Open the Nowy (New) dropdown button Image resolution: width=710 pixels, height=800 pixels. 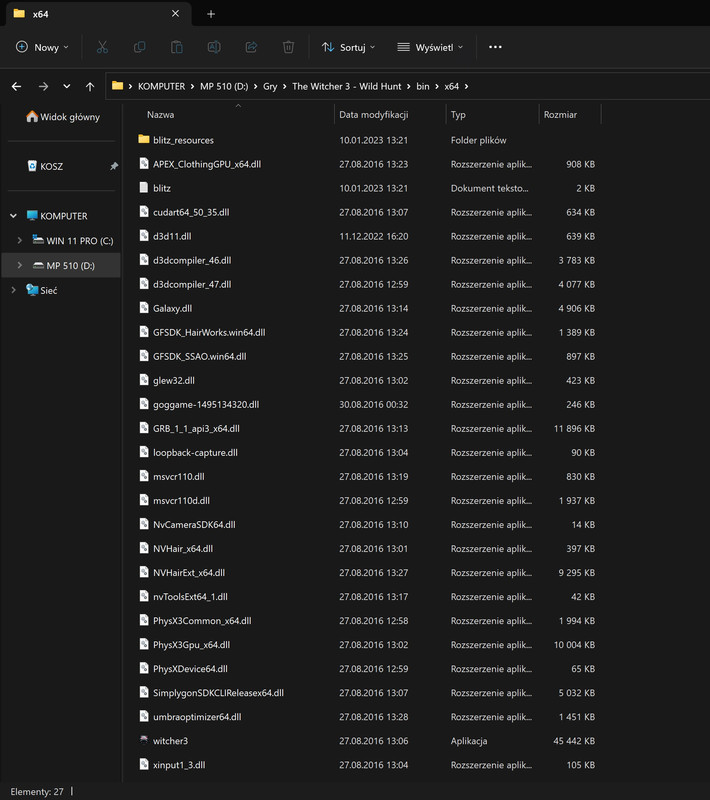[x=42, y=47]
